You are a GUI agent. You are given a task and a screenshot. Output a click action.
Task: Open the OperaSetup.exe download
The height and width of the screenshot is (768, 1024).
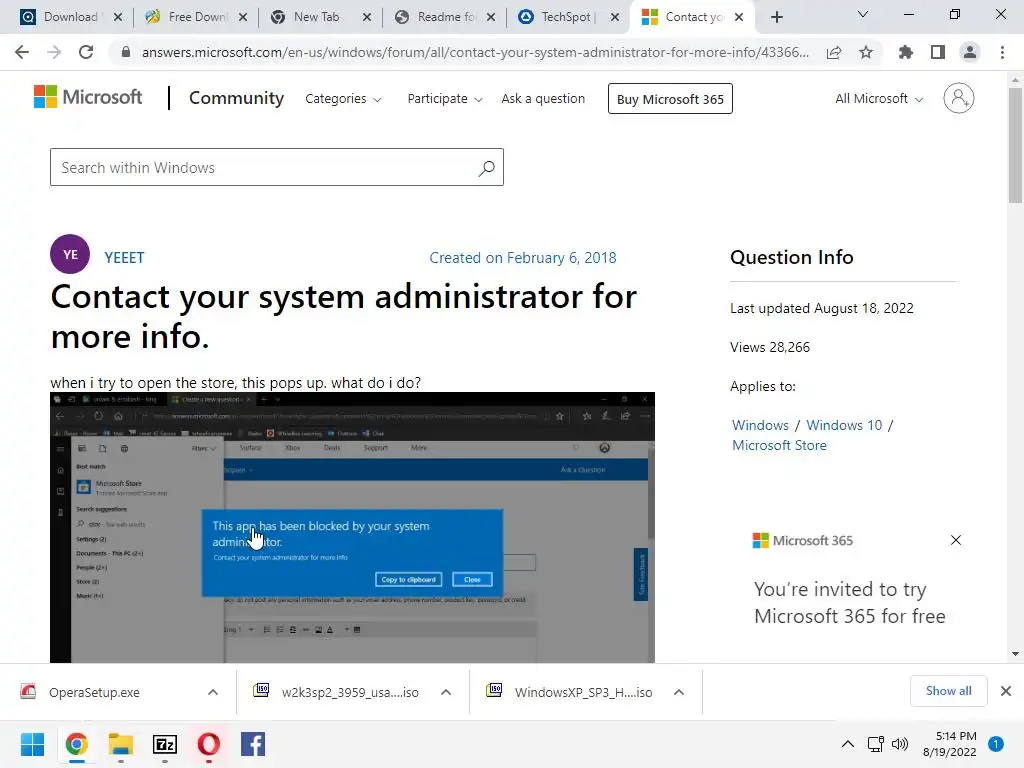click(94, 692)
